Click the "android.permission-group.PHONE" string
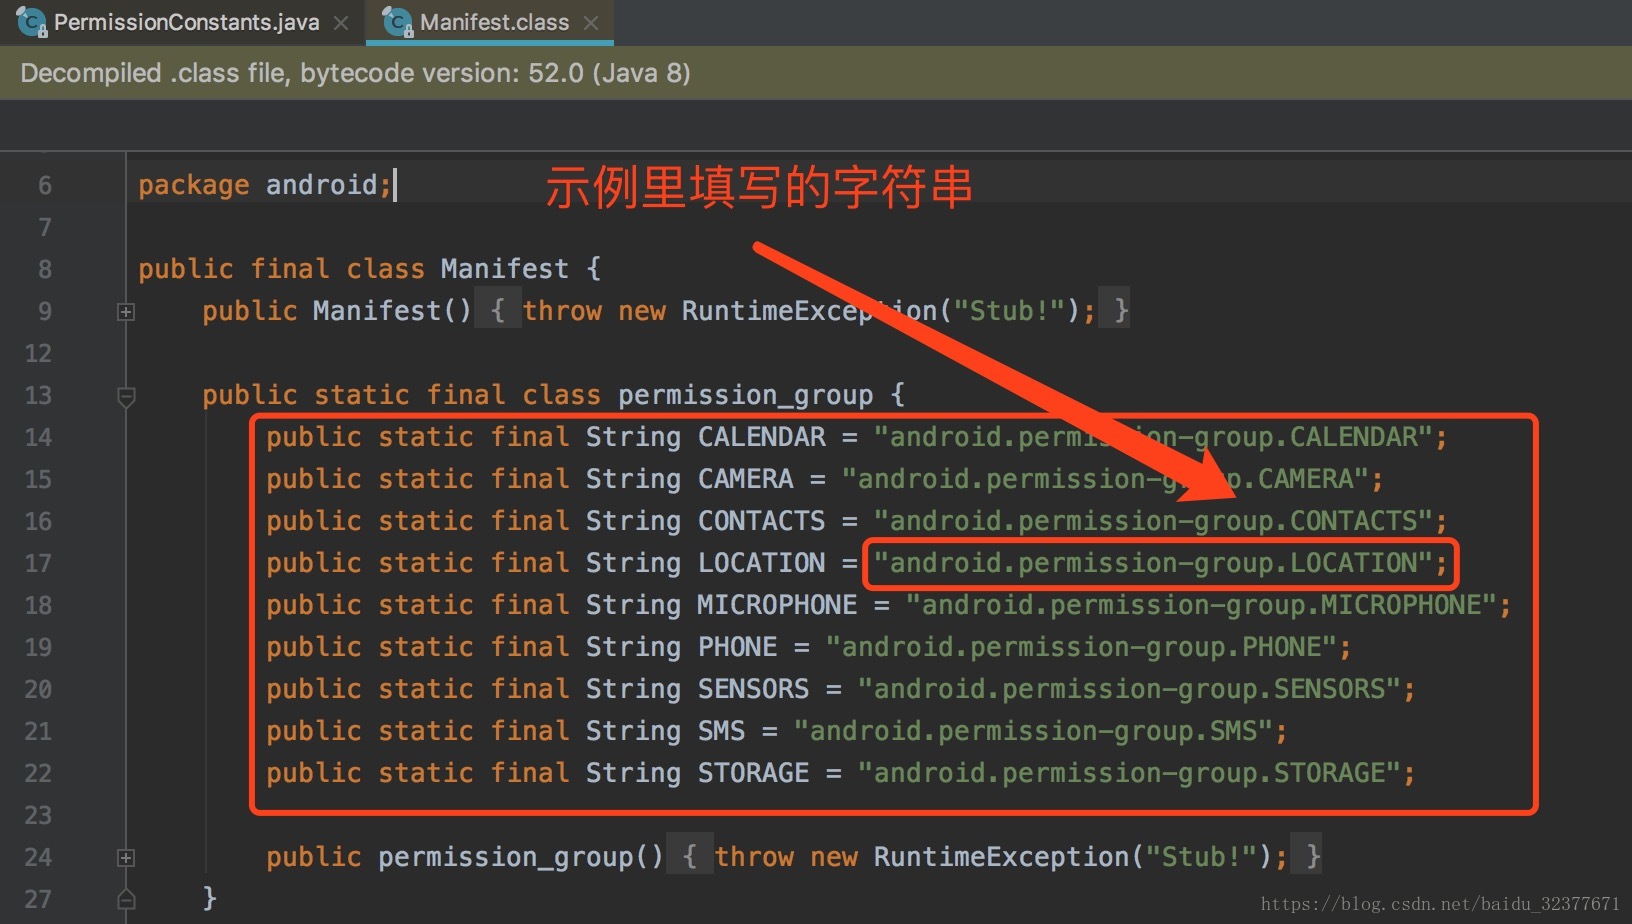Image resolution: width=1632 pixels, height=924 pixels. coord(1082,647)
